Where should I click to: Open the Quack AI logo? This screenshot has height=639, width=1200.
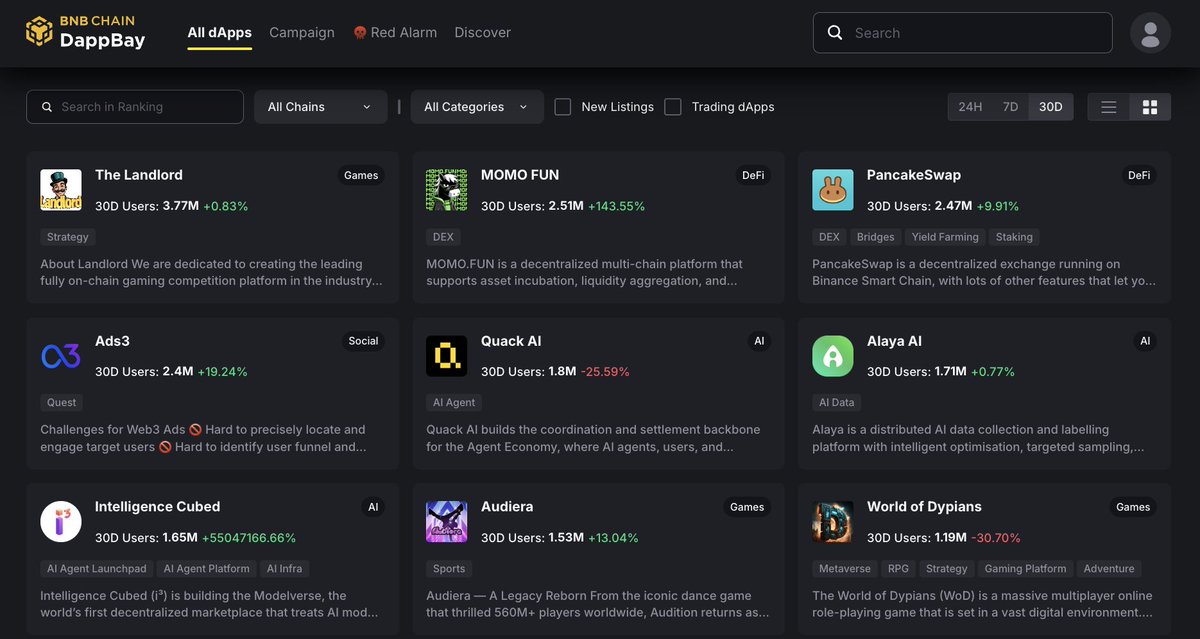[x=447, y=355]
